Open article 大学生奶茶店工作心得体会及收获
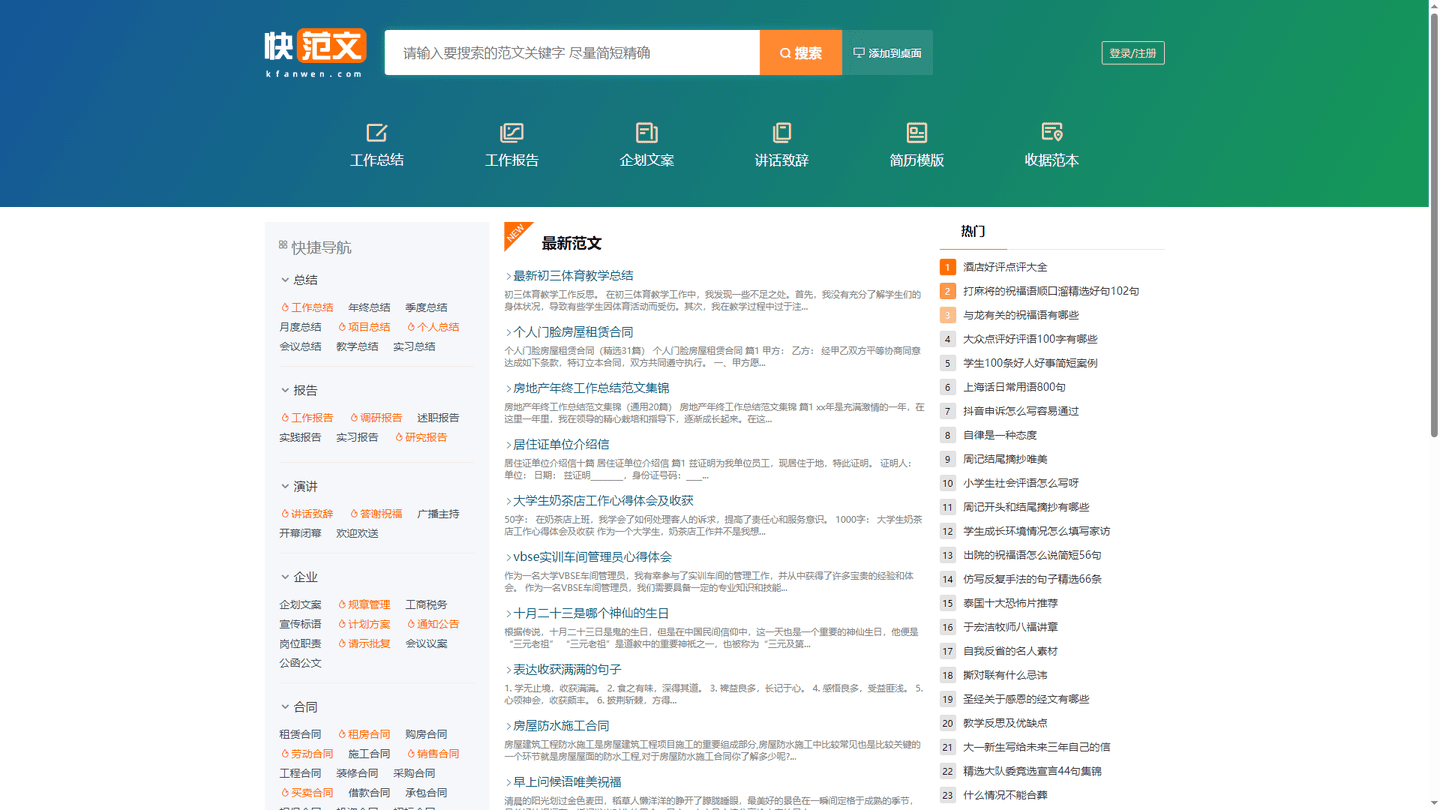1440x810 pixels. 603,501
